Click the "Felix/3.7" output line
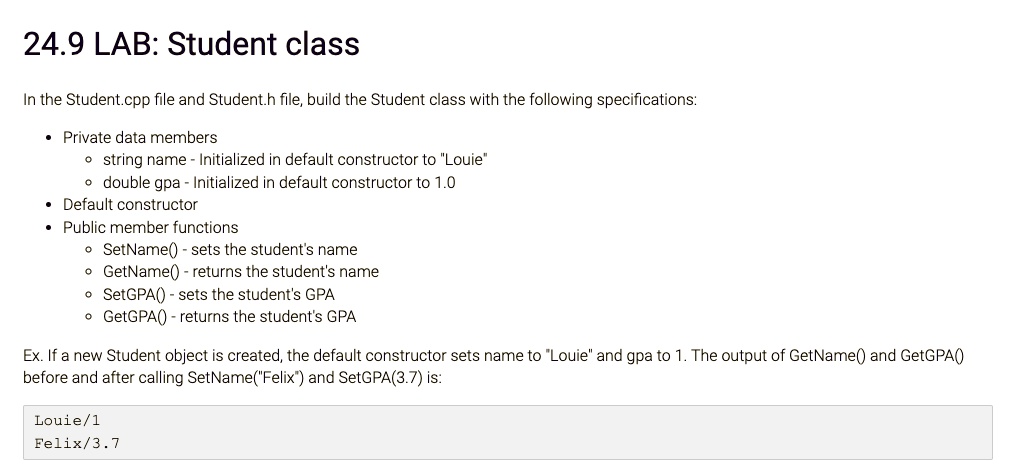The image size is (1017, 474). (77, 444)
